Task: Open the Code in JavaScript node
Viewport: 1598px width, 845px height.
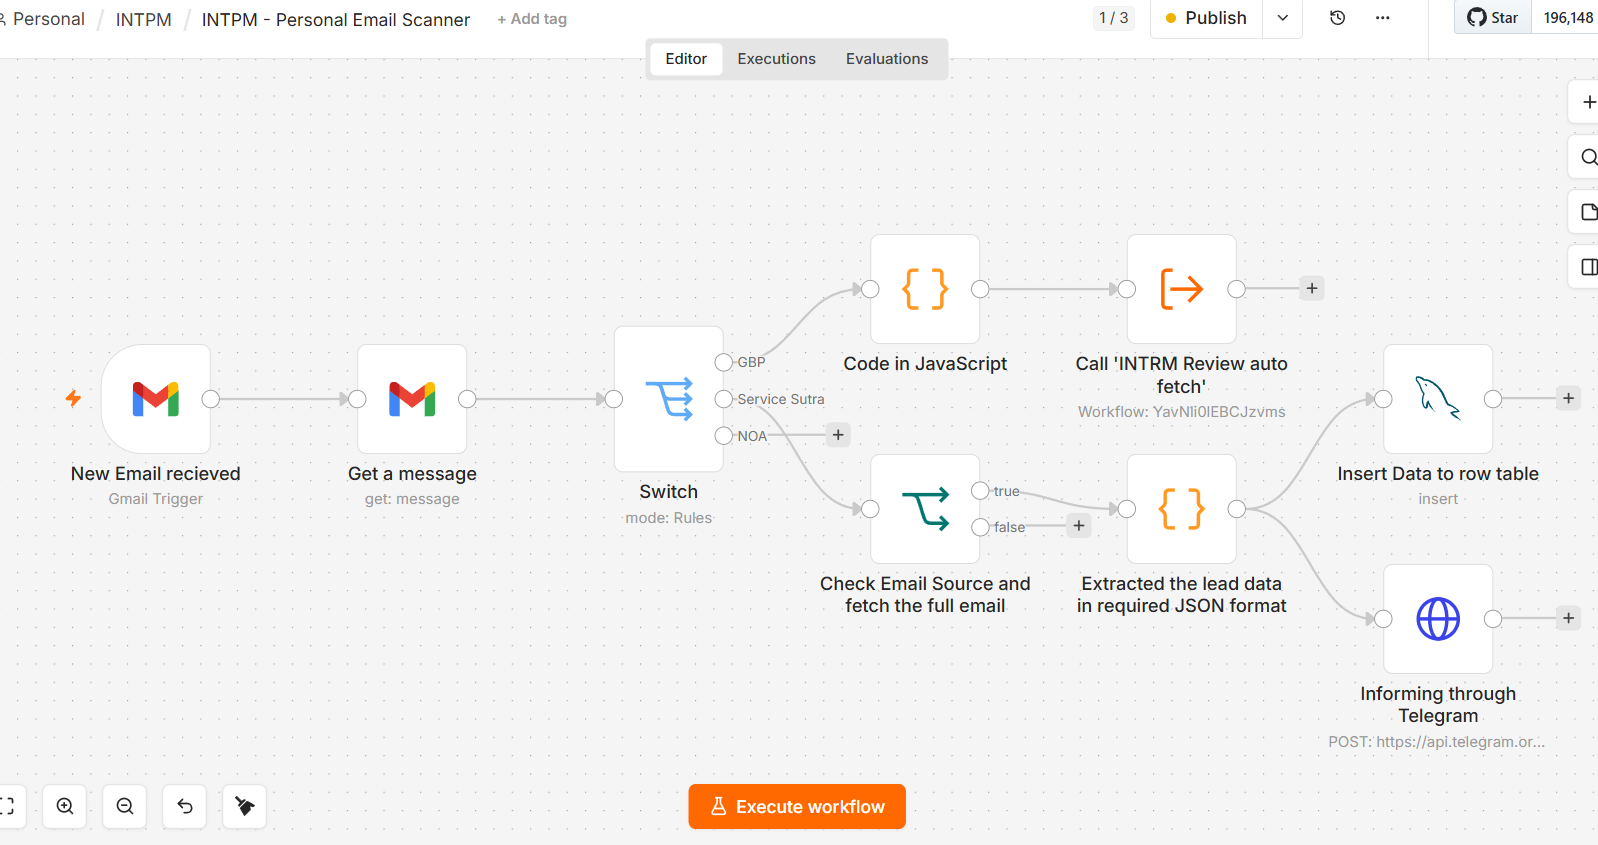Action: tap(925, 289)
